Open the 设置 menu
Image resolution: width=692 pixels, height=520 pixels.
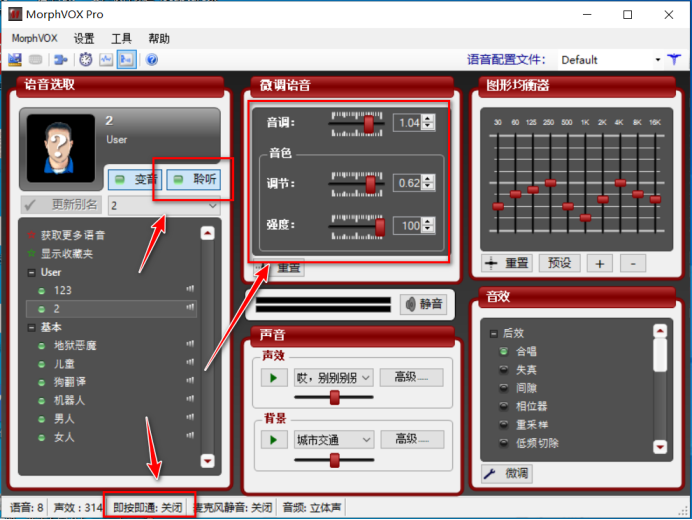pos(84,38)
